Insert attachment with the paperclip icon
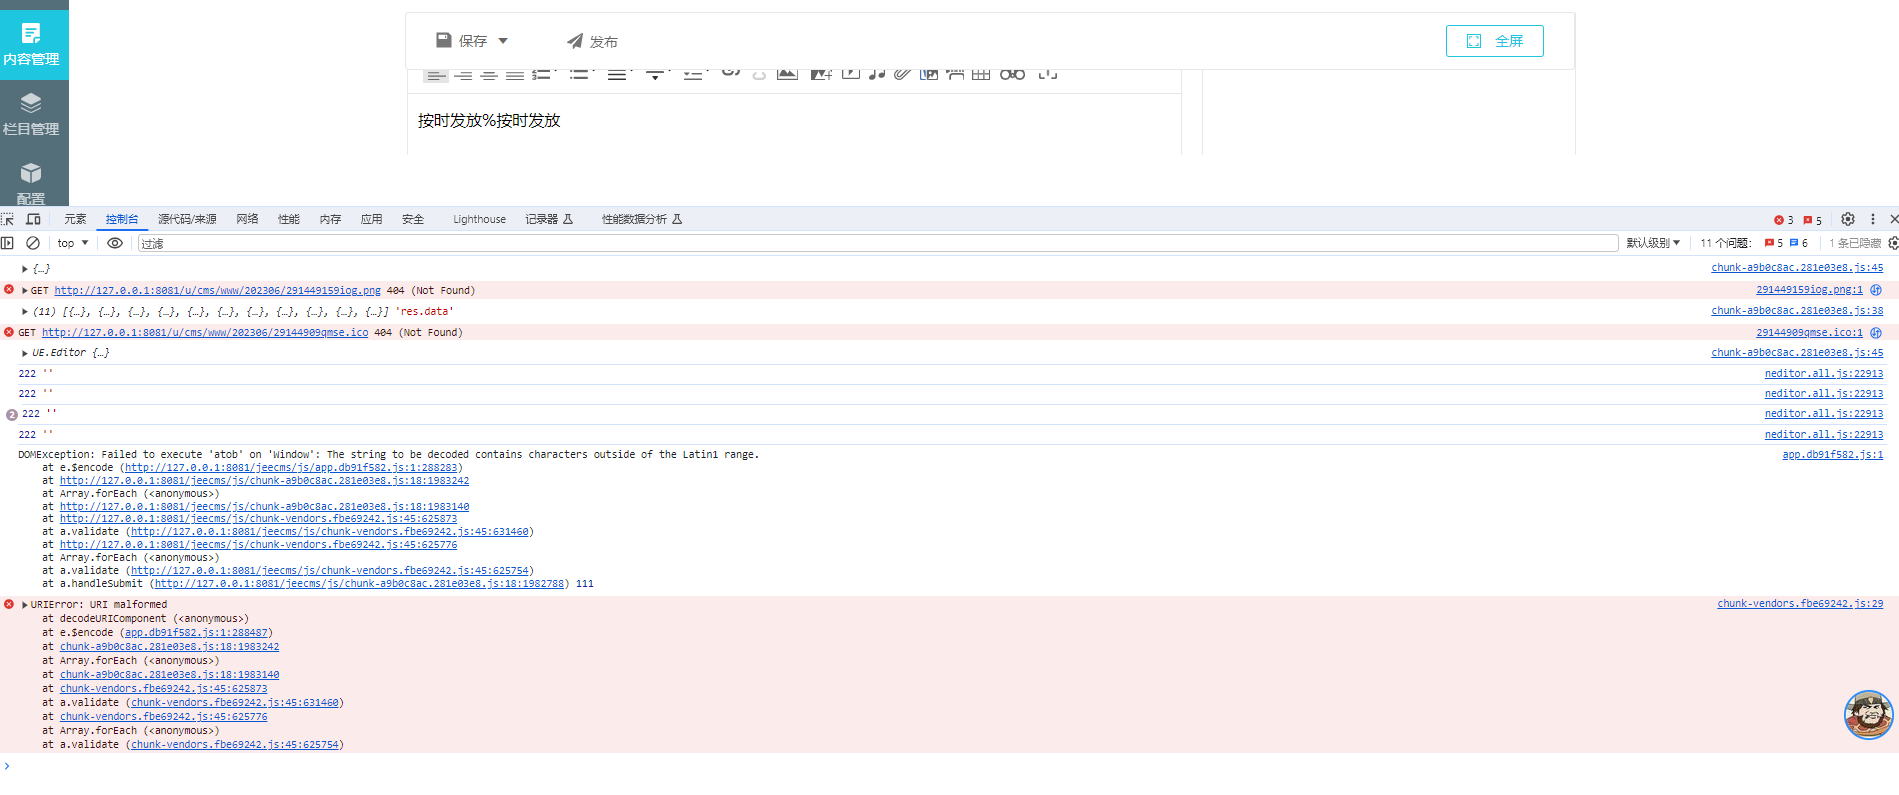1899x795 pixels. 903,75
